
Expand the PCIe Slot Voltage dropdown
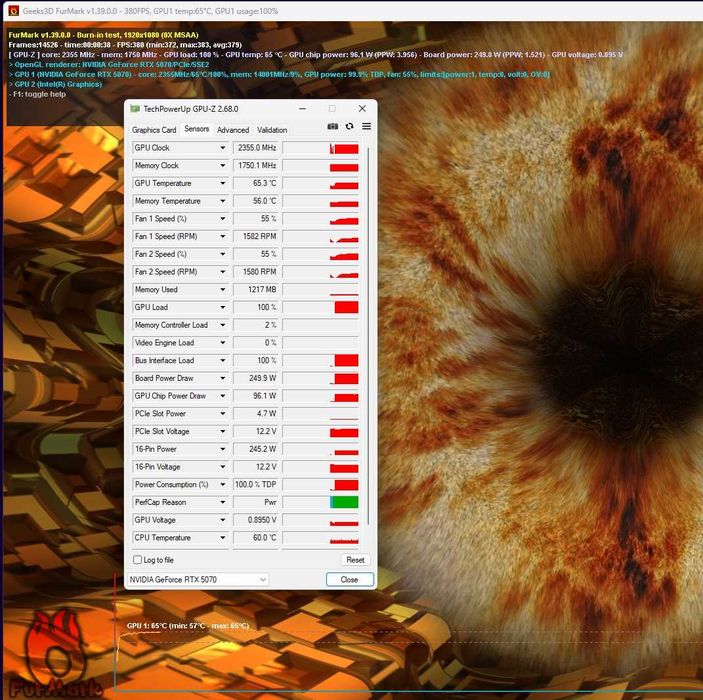click(222, 431)
